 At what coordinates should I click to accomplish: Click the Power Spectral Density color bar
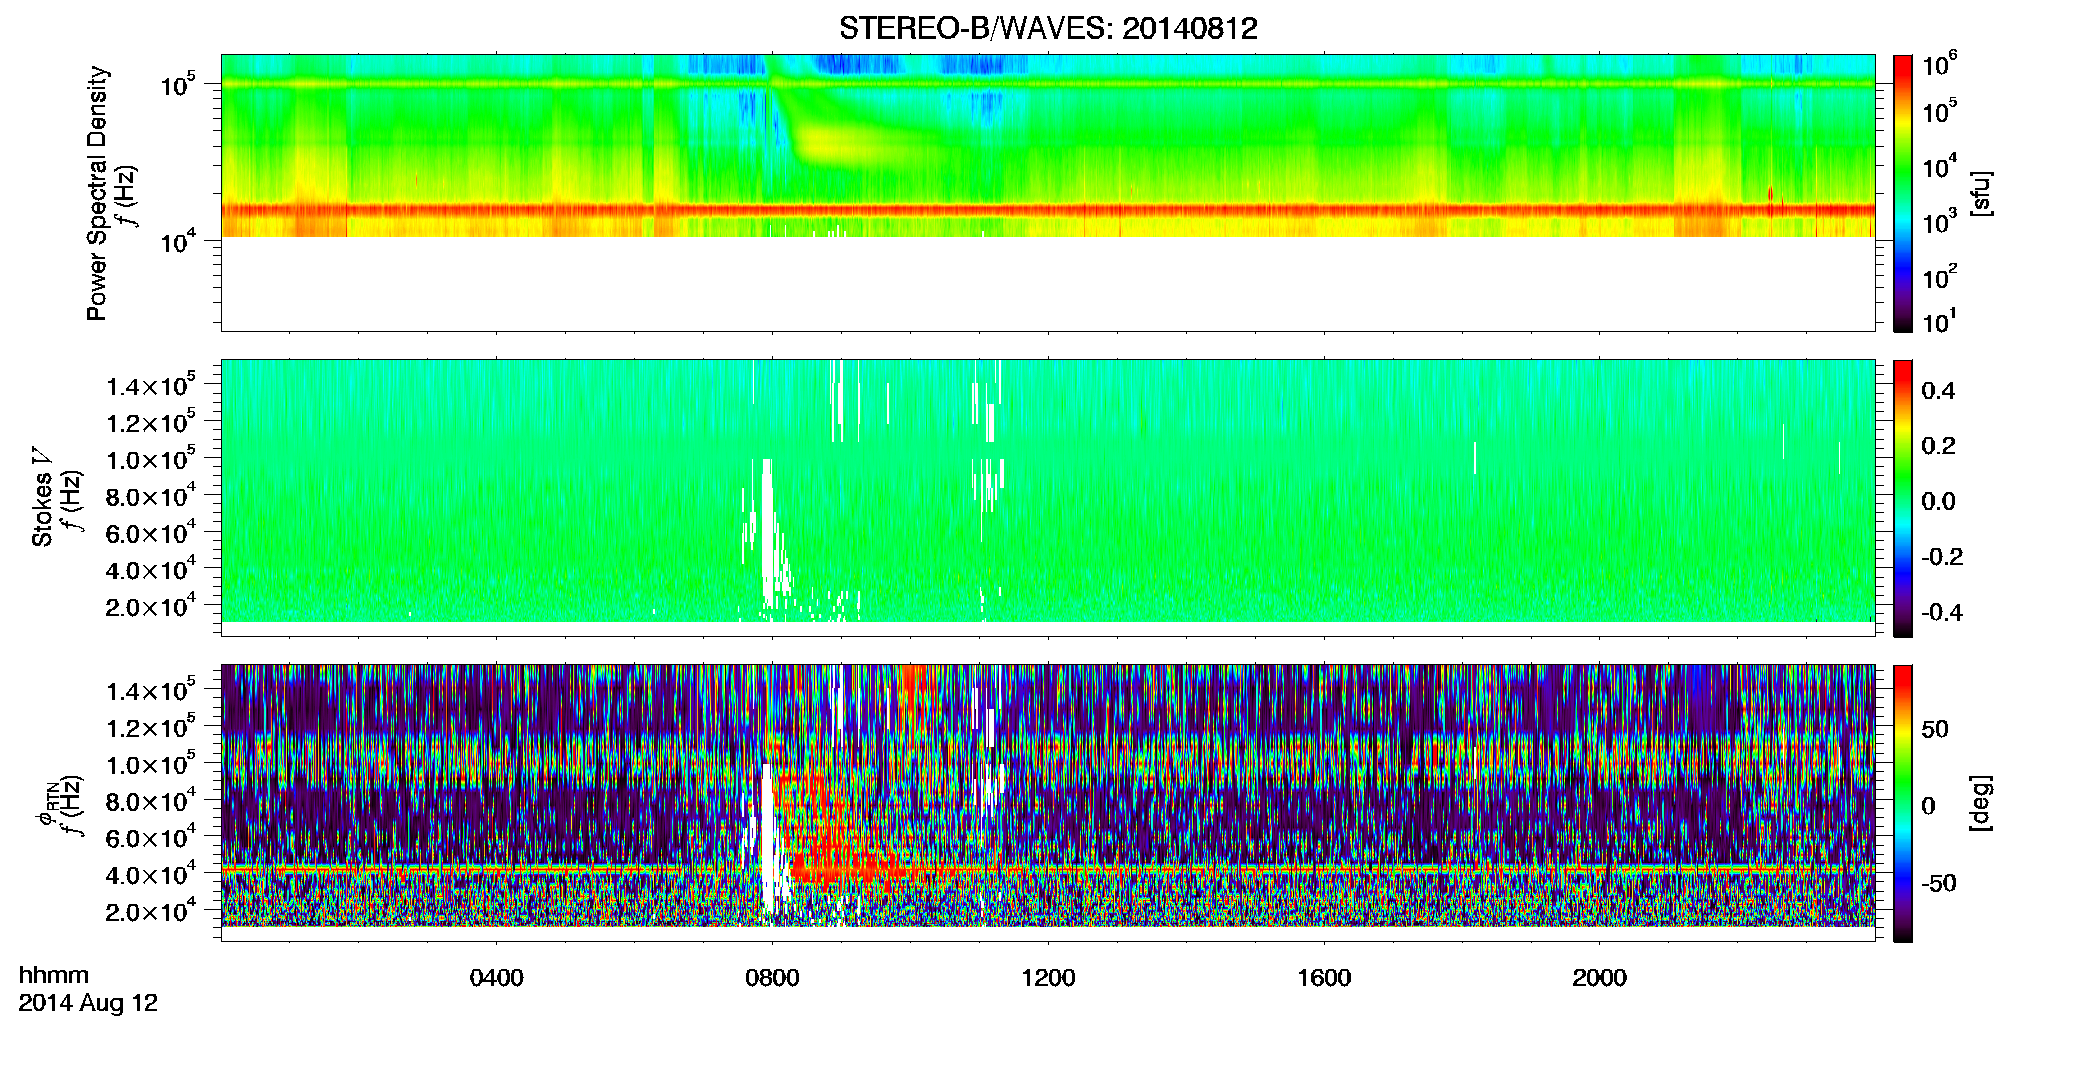[x=1903, y=193]
